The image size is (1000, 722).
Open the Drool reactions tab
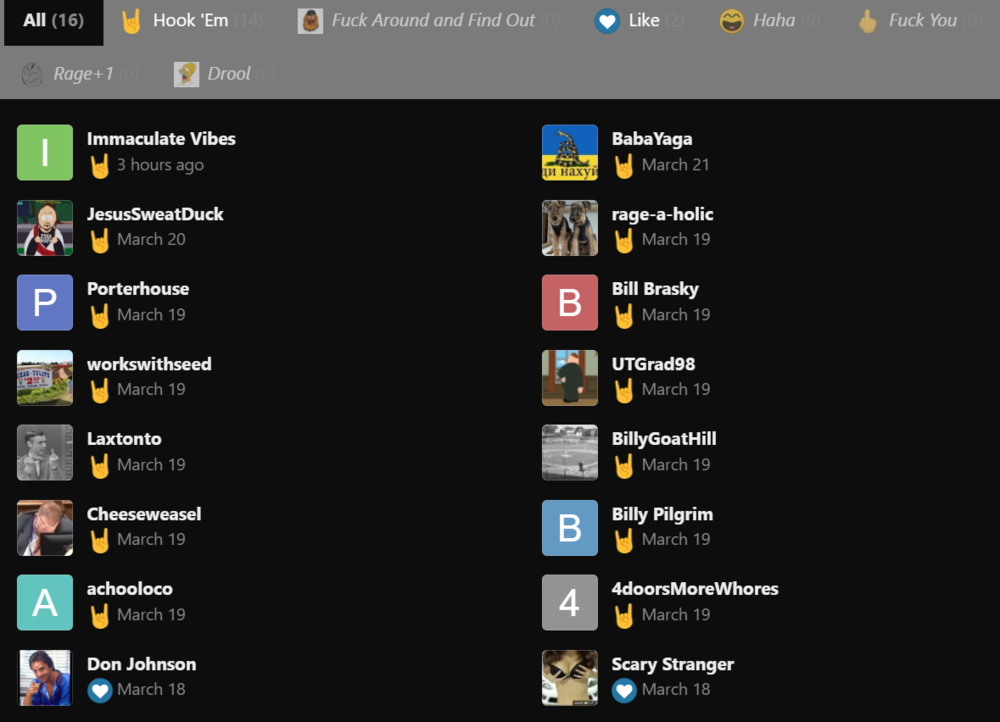click(222, 73)
